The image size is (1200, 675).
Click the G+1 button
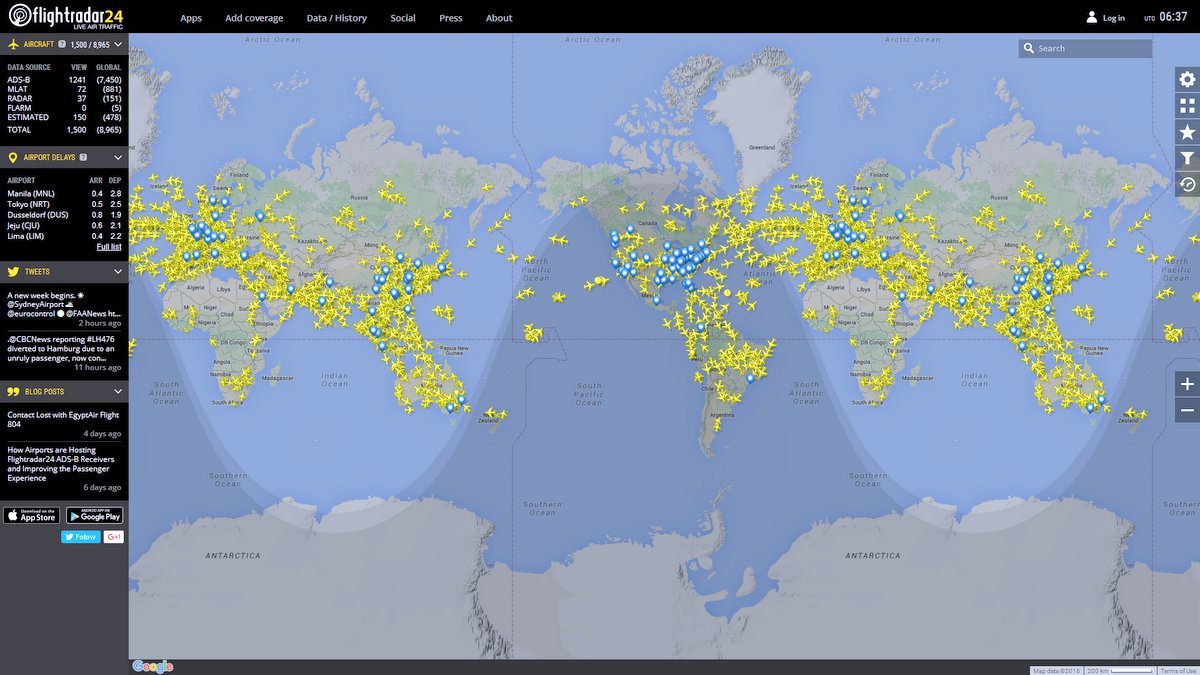click(x=114, y=537)
